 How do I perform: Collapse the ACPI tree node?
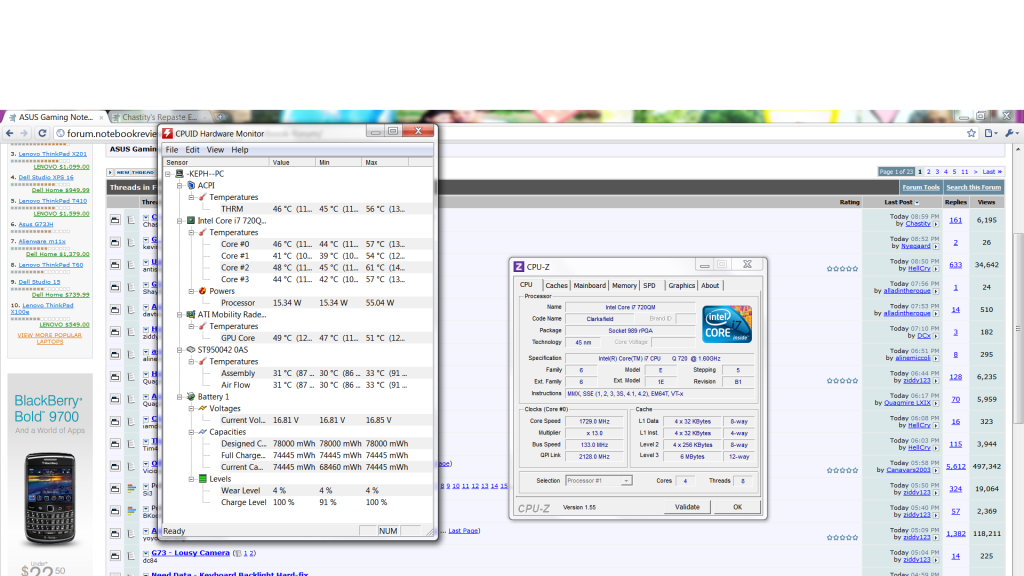[180, 185]
